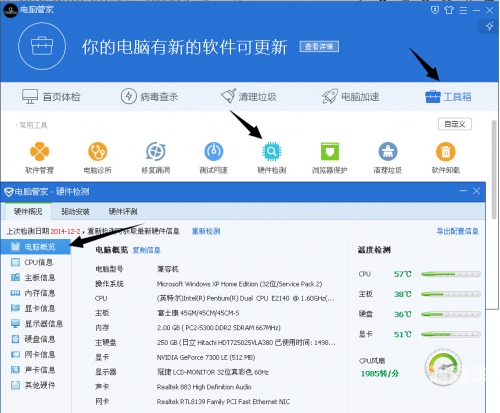This screenshot has width=500, height=413.
Task: Click the NVIDIA GeForce 7300 LE text
Action: tap(206, 357)
